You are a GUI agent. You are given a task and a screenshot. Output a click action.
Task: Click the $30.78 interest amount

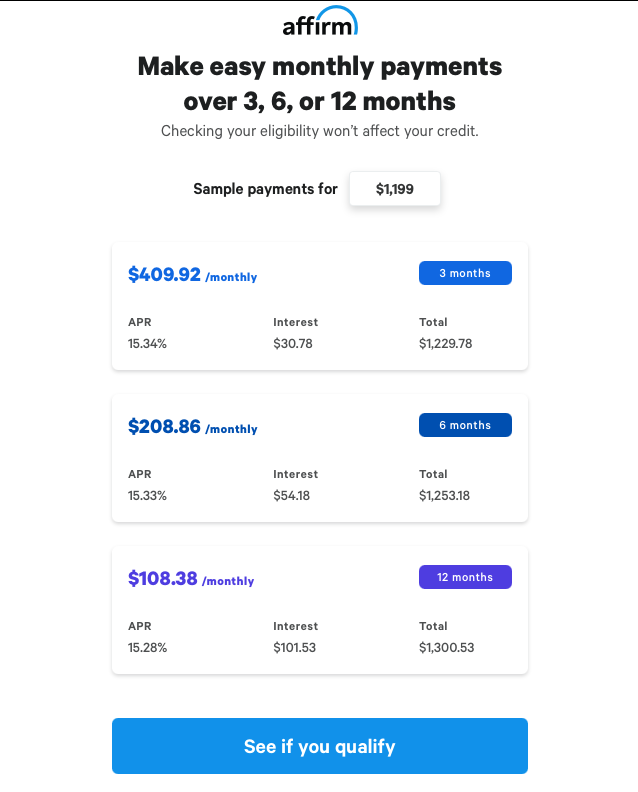293,344
